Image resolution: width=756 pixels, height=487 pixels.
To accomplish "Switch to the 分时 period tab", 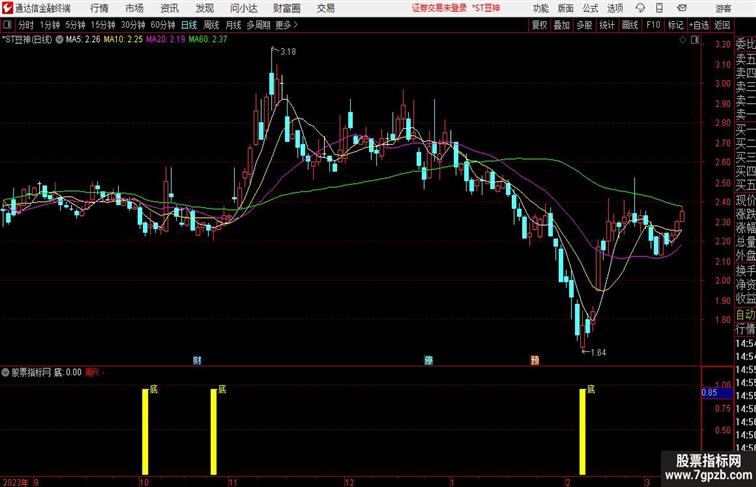I will click(x=26, y=25).
